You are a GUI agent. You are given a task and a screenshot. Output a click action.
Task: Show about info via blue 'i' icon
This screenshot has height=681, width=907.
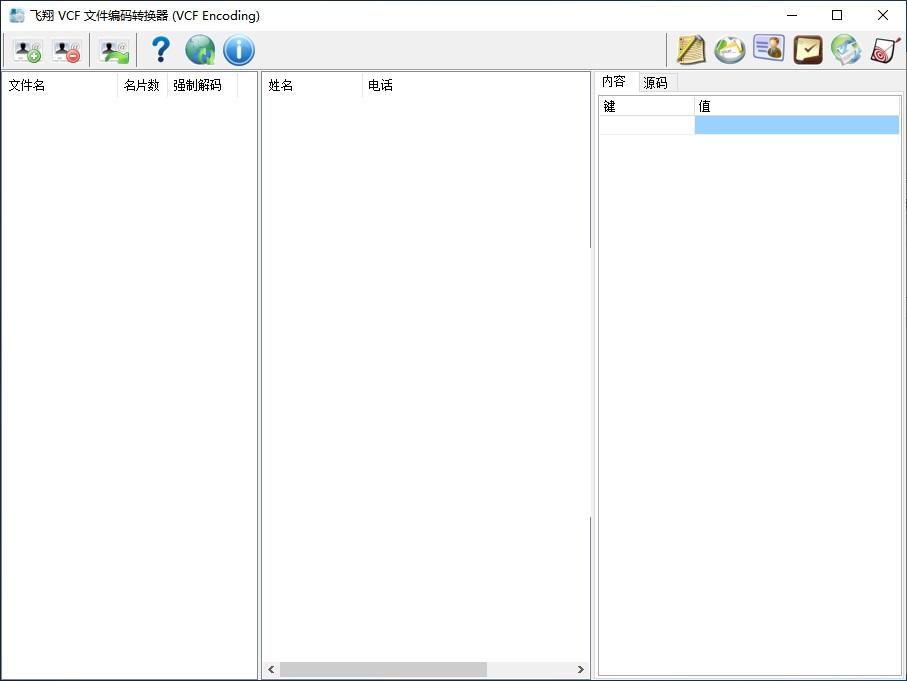pyautogui.click(x=238, y=50)
